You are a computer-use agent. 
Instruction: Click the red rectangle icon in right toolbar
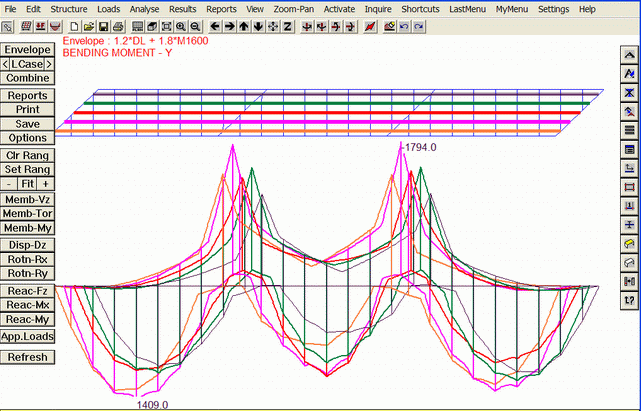click(629, 187)
